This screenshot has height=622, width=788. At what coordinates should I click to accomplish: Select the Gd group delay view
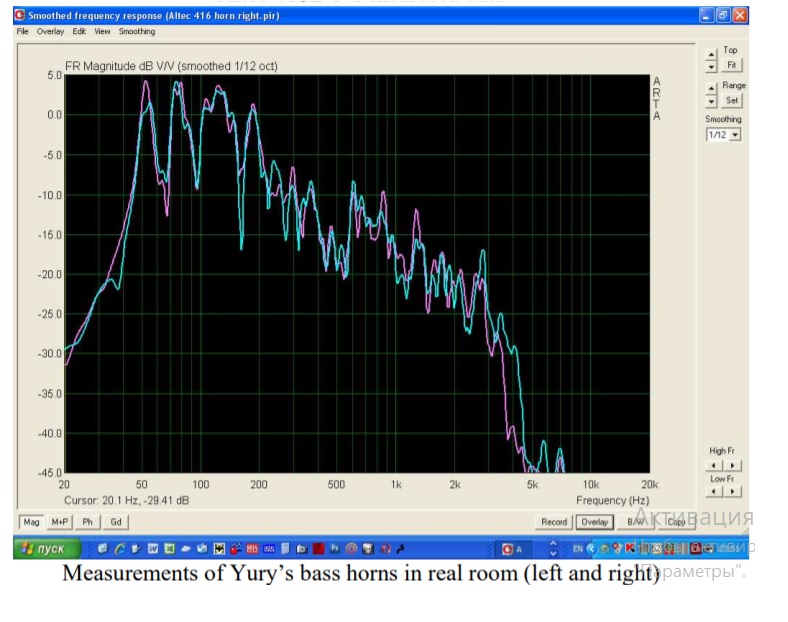coord(116,522)
